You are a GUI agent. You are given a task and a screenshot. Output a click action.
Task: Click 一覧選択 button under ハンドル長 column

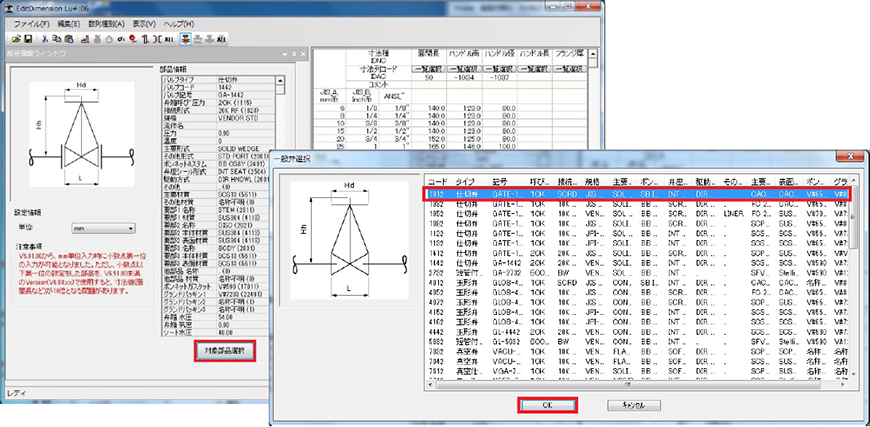[x=535, y=69]
